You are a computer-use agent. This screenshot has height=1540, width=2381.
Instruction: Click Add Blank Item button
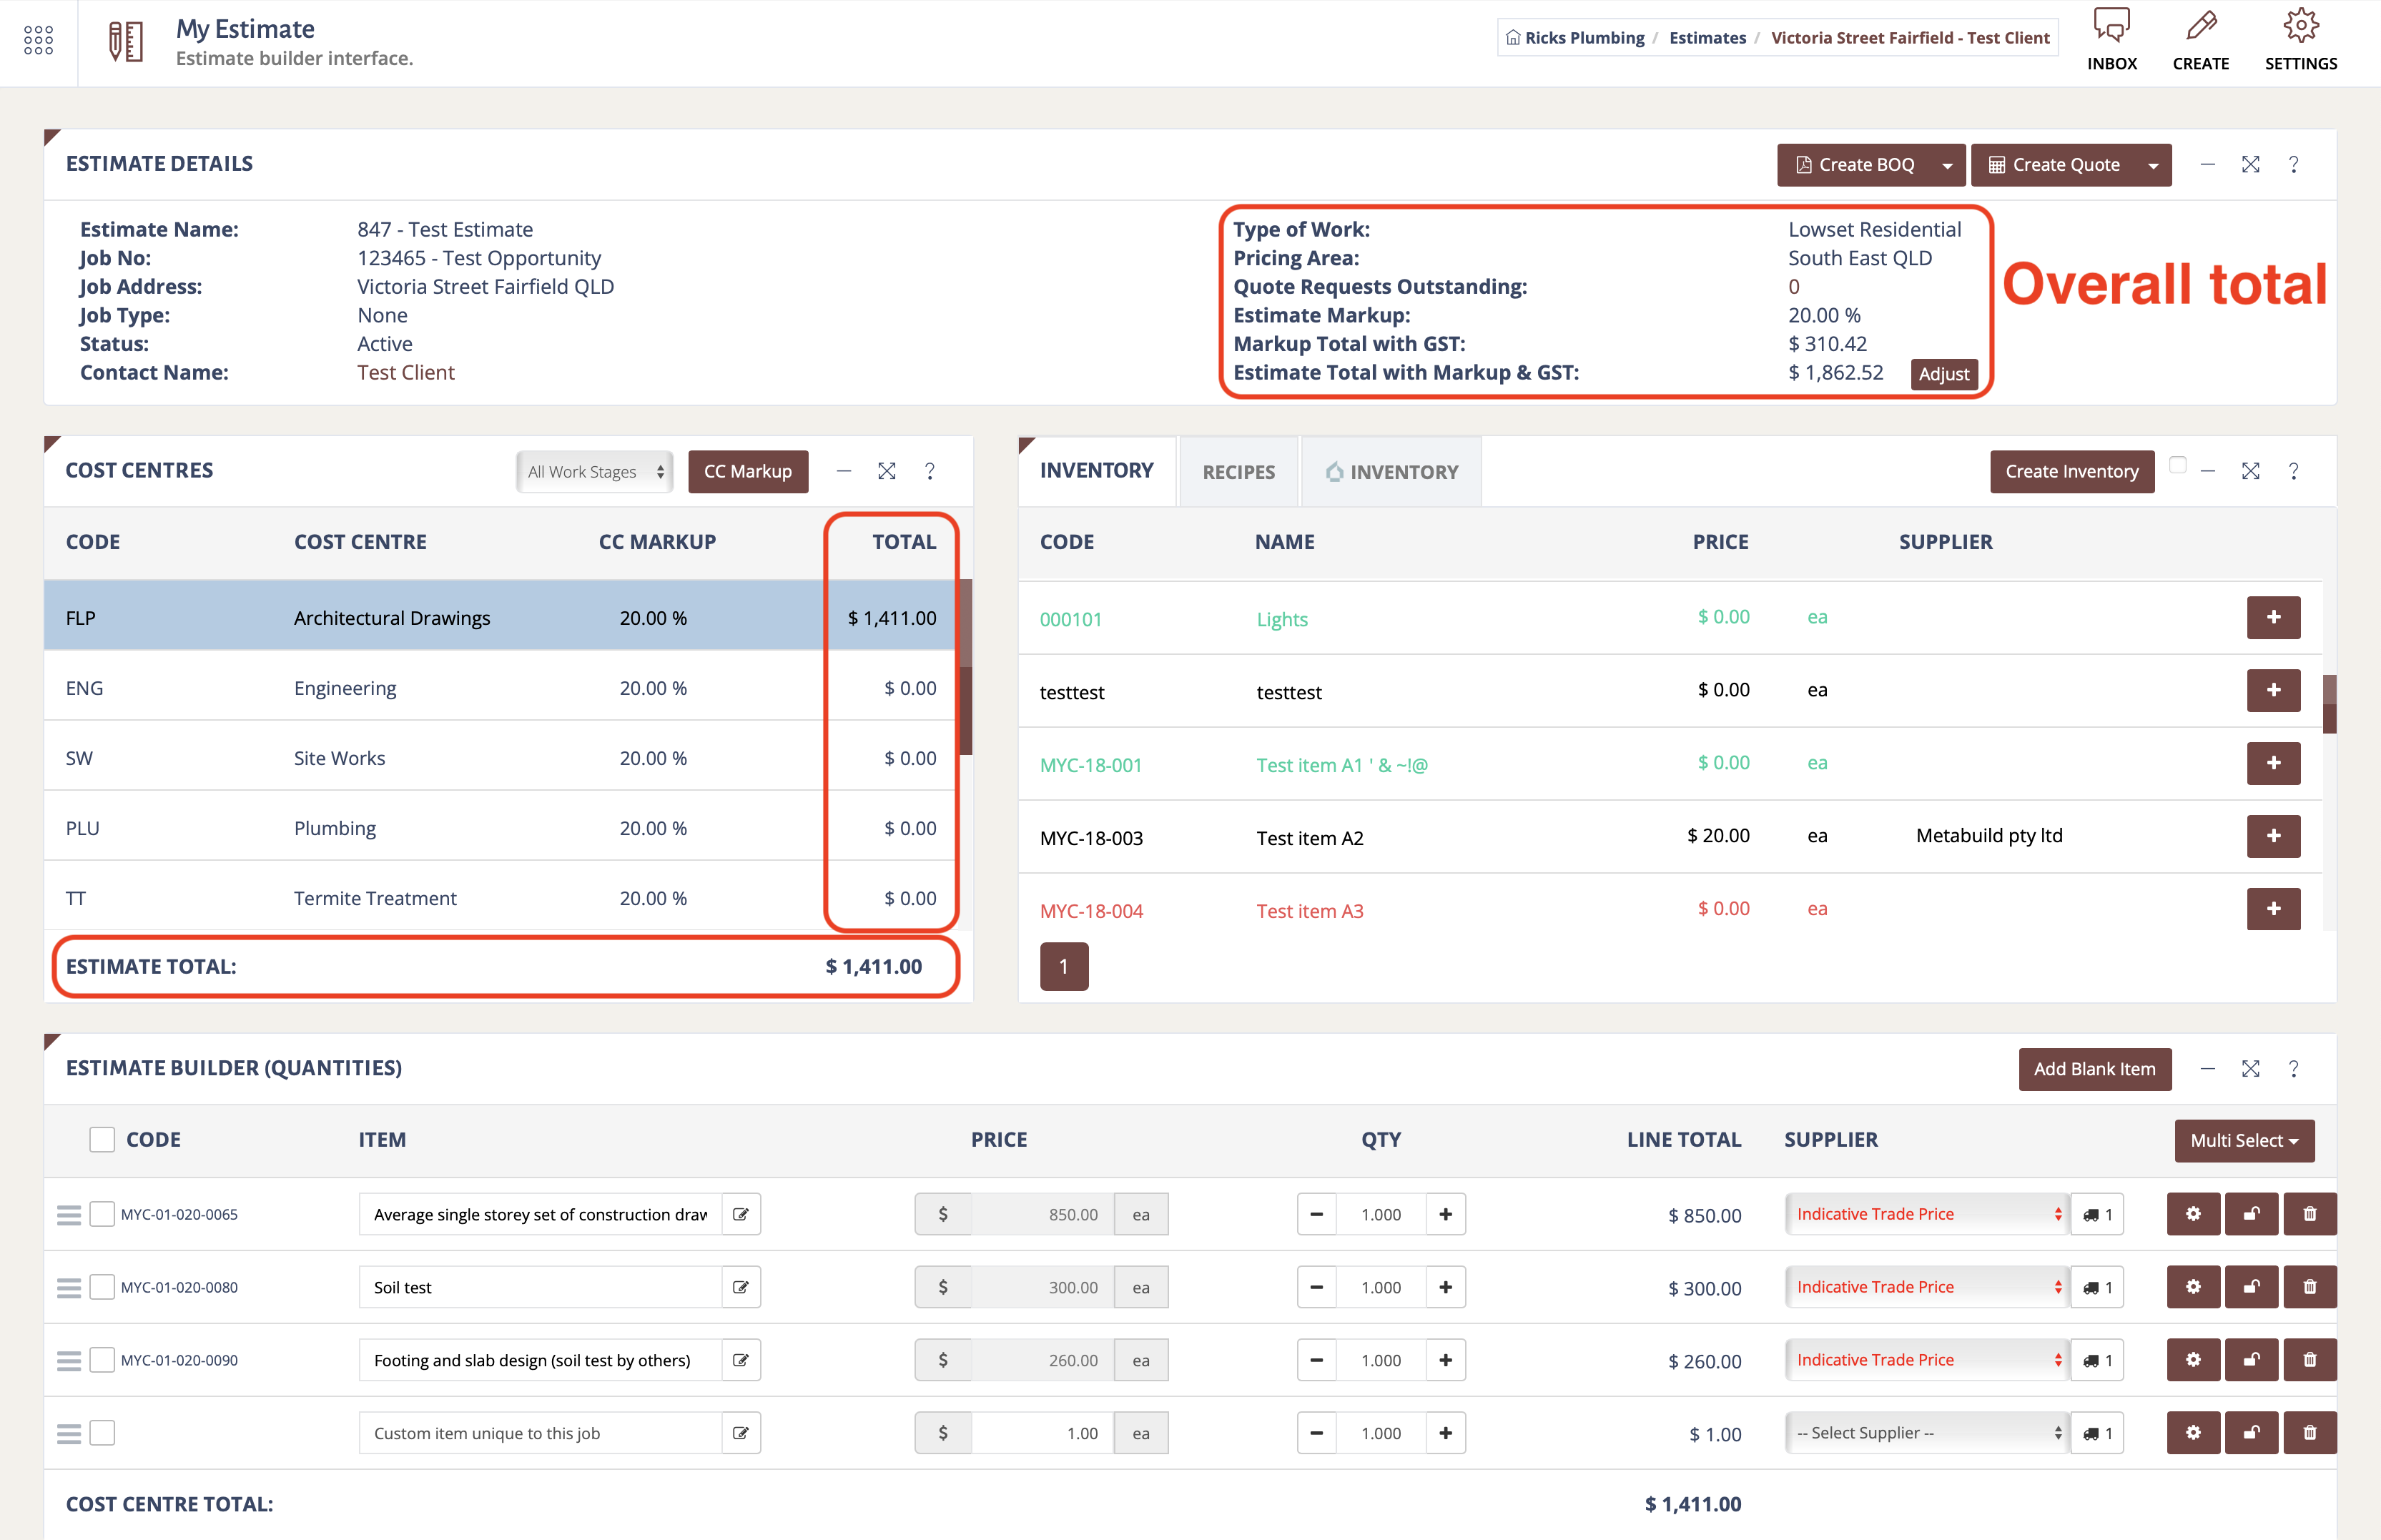2094,1069
